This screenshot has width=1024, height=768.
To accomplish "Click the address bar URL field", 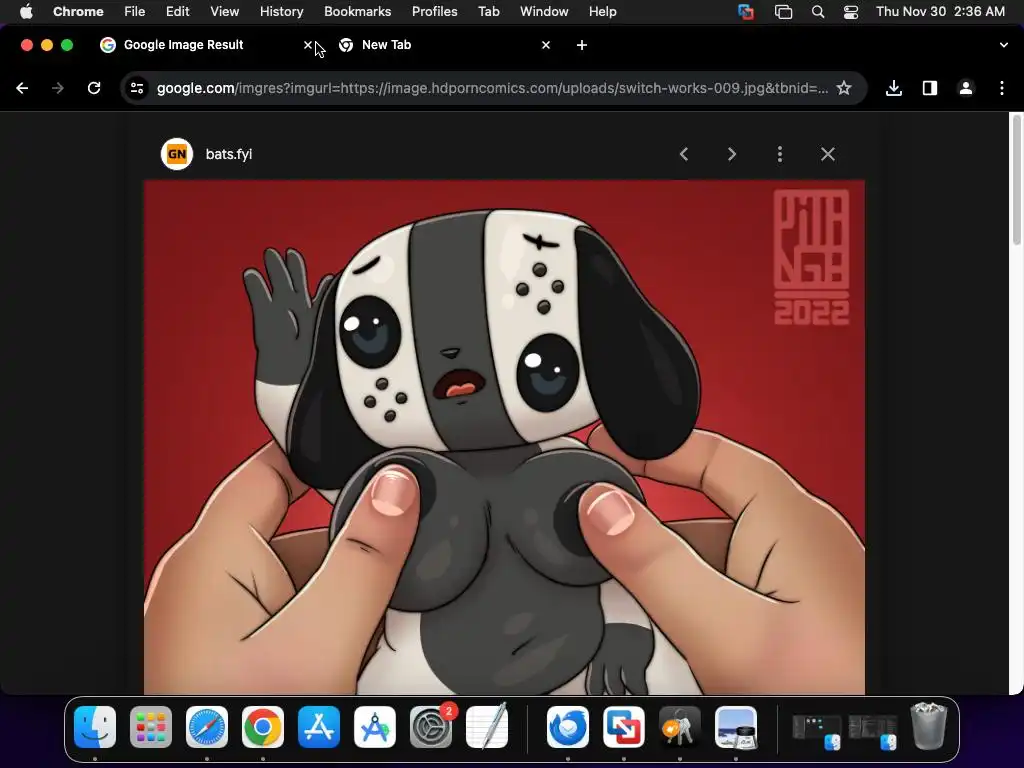I will (492, 88).
